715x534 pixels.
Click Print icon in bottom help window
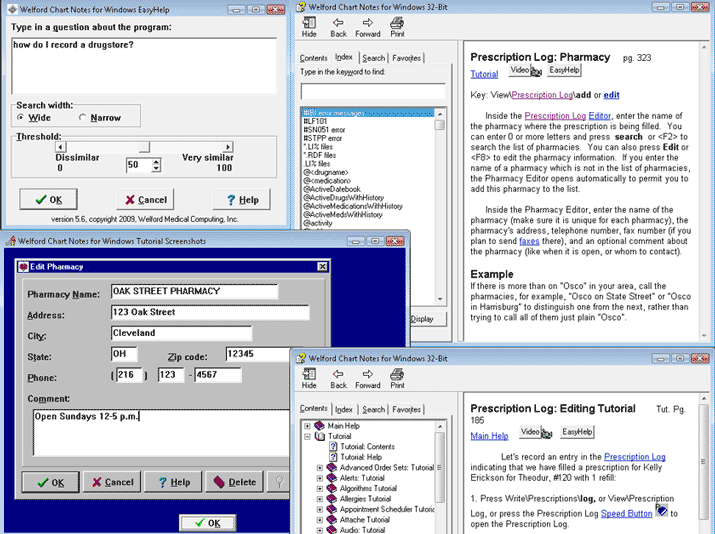(x=397, y=374)
